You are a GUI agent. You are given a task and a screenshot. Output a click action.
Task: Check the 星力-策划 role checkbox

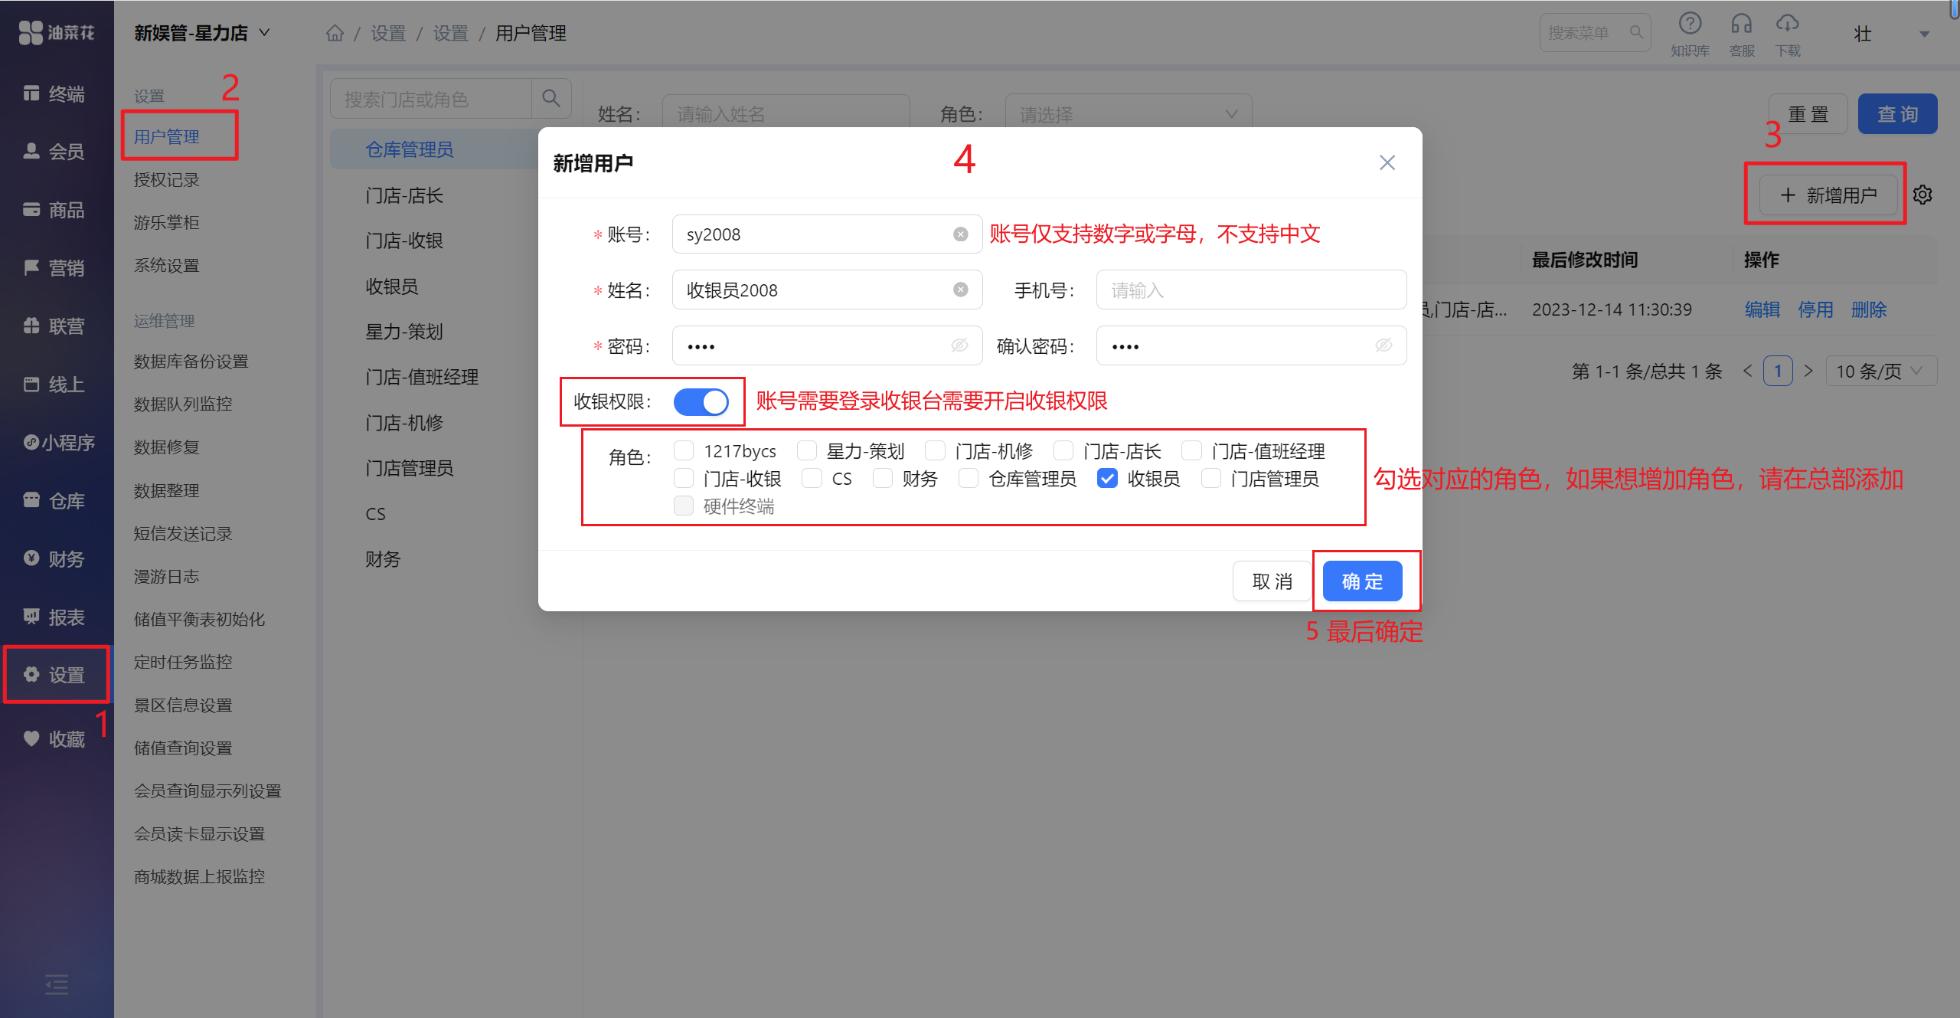807,451
